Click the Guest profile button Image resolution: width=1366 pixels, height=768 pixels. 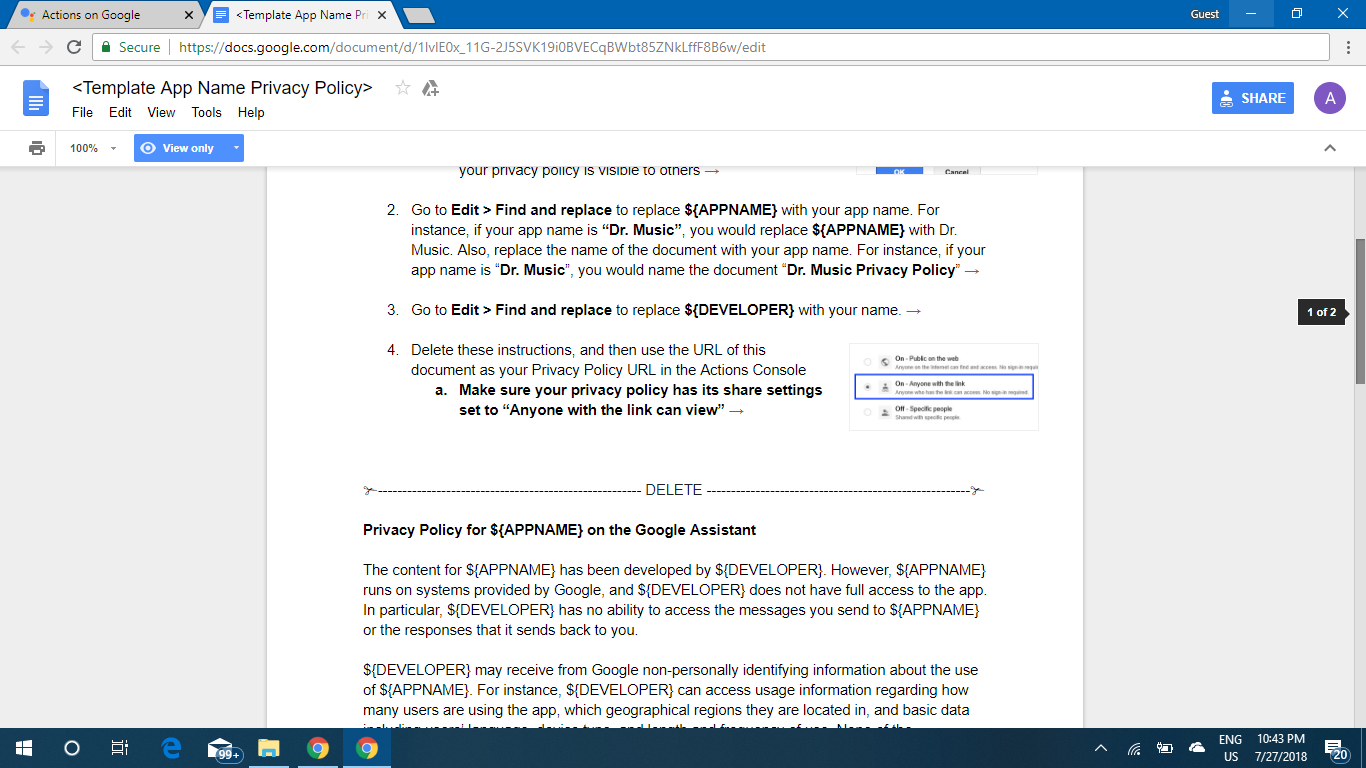pos(1205,14)
